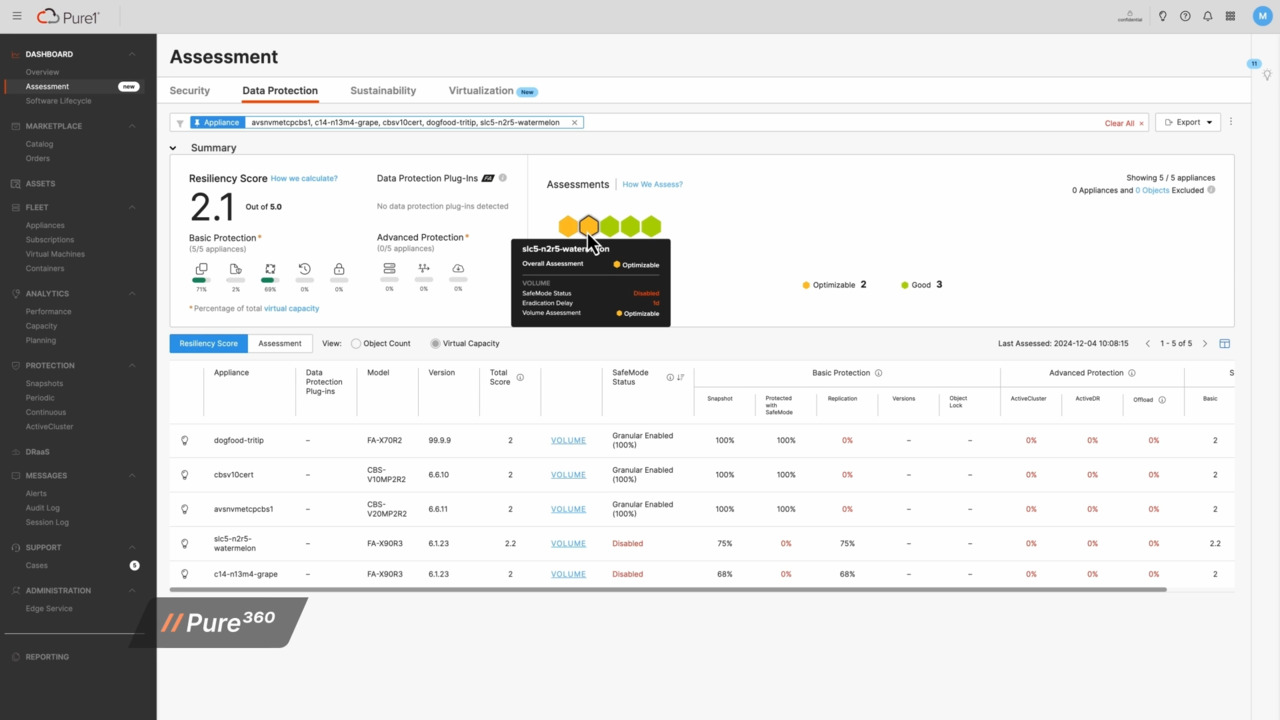Screen dimensions: 1280x720
Task: Click the Clear All filter link
Action: (1123, 123)
